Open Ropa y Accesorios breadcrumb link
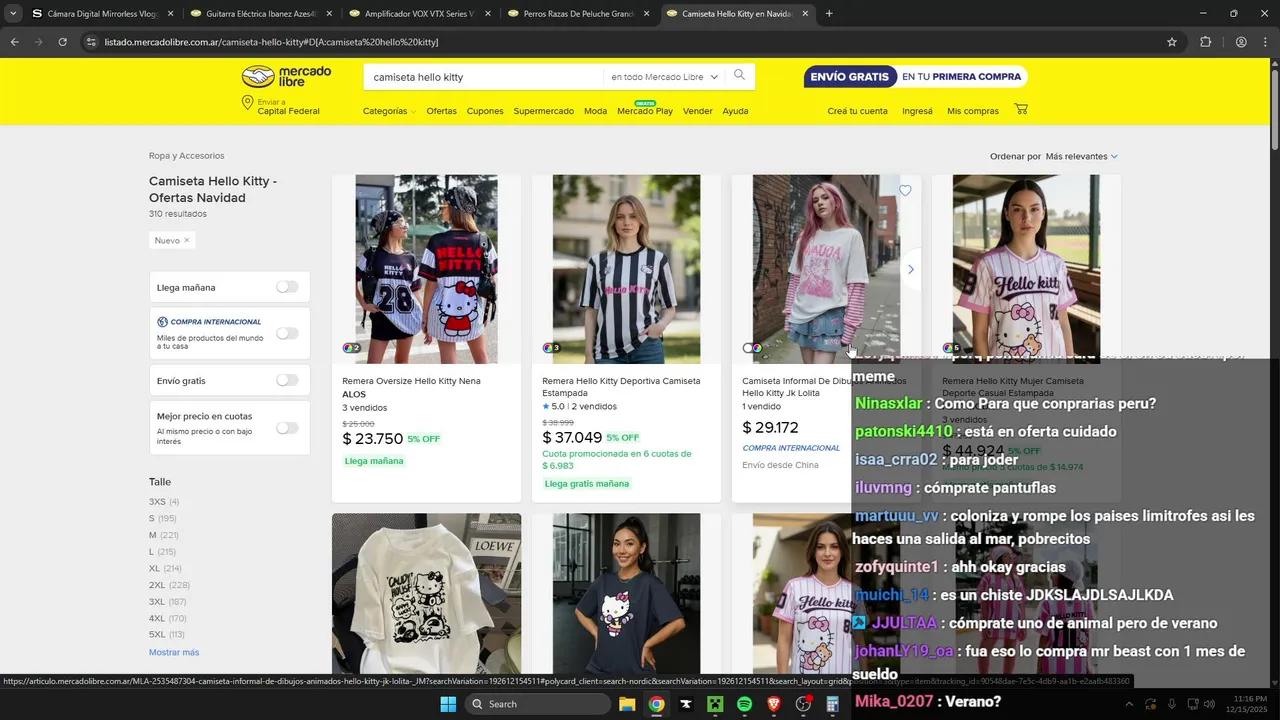Screen dimensions: 1280x720 pos(187,156)
